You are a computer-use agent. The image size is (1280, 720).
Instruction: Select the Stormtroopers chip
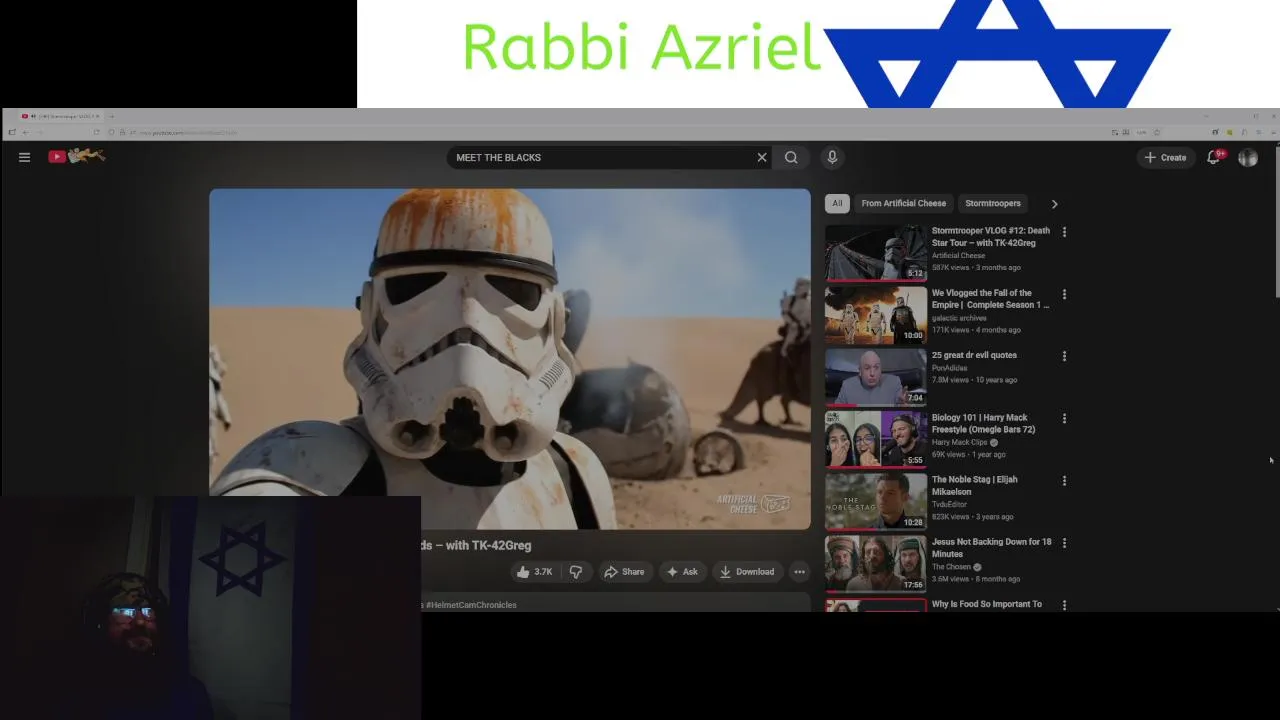point(993,203)
